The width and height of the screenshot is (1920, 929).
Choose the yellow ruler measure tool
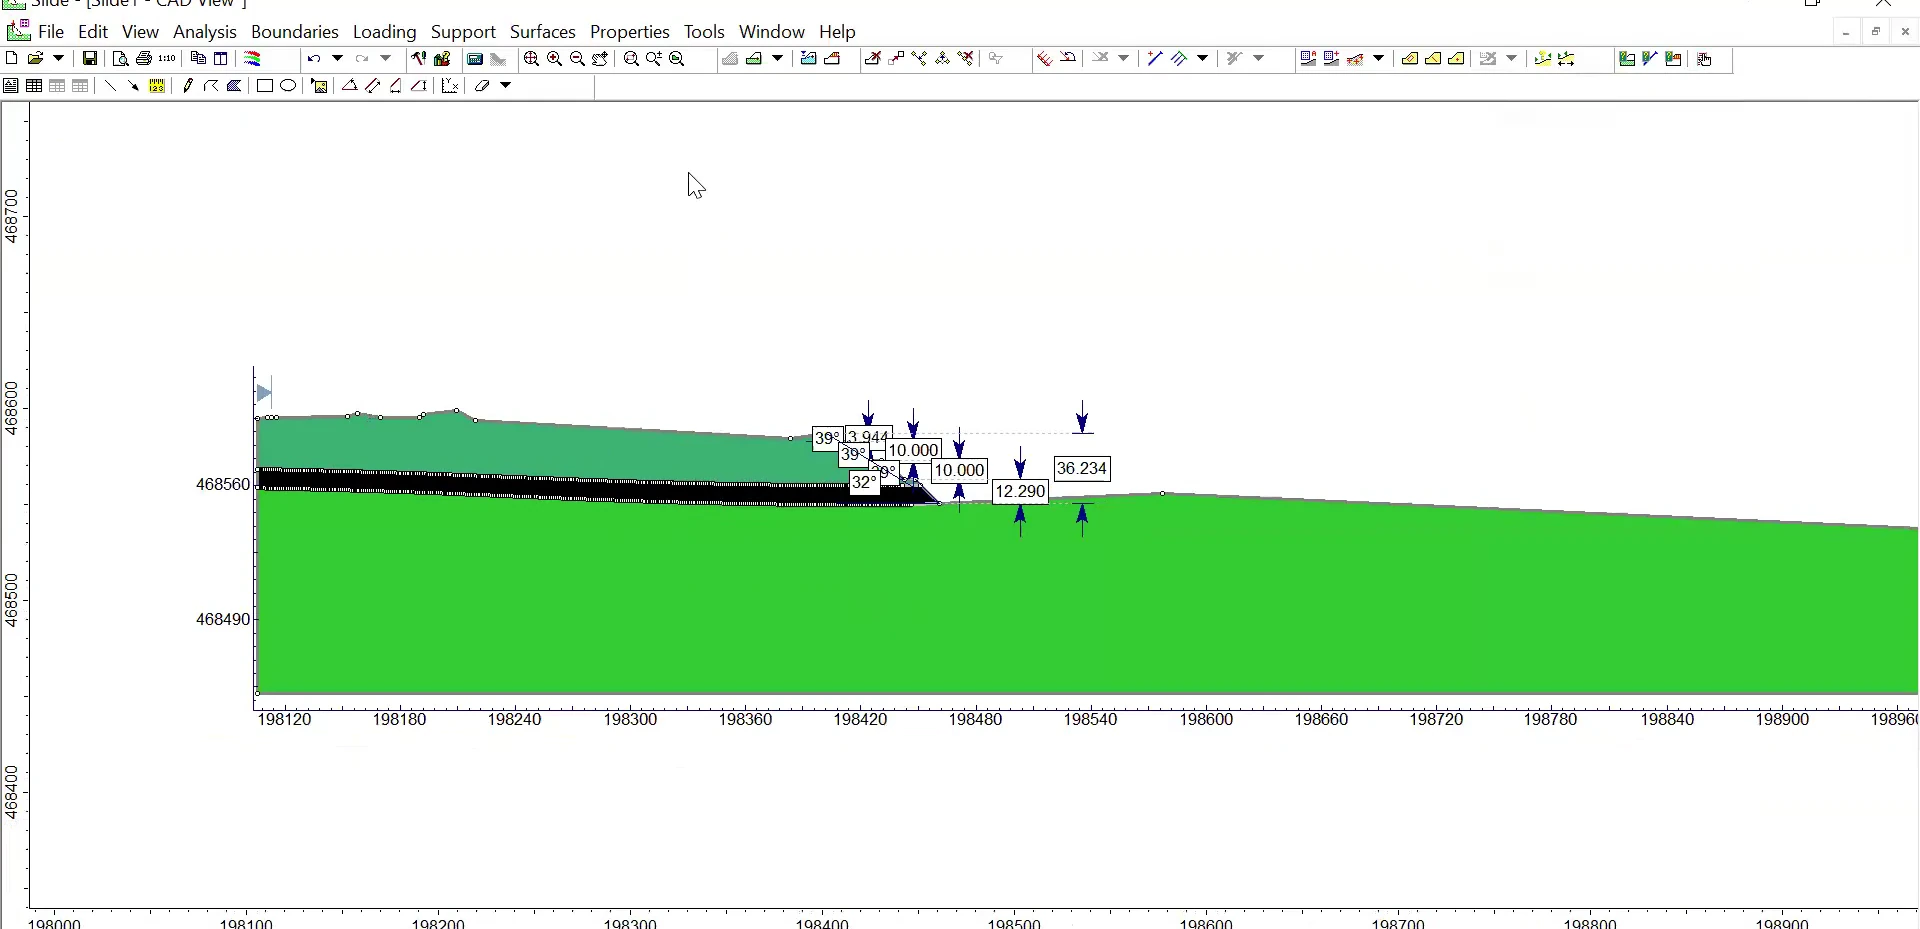[157, 86]
